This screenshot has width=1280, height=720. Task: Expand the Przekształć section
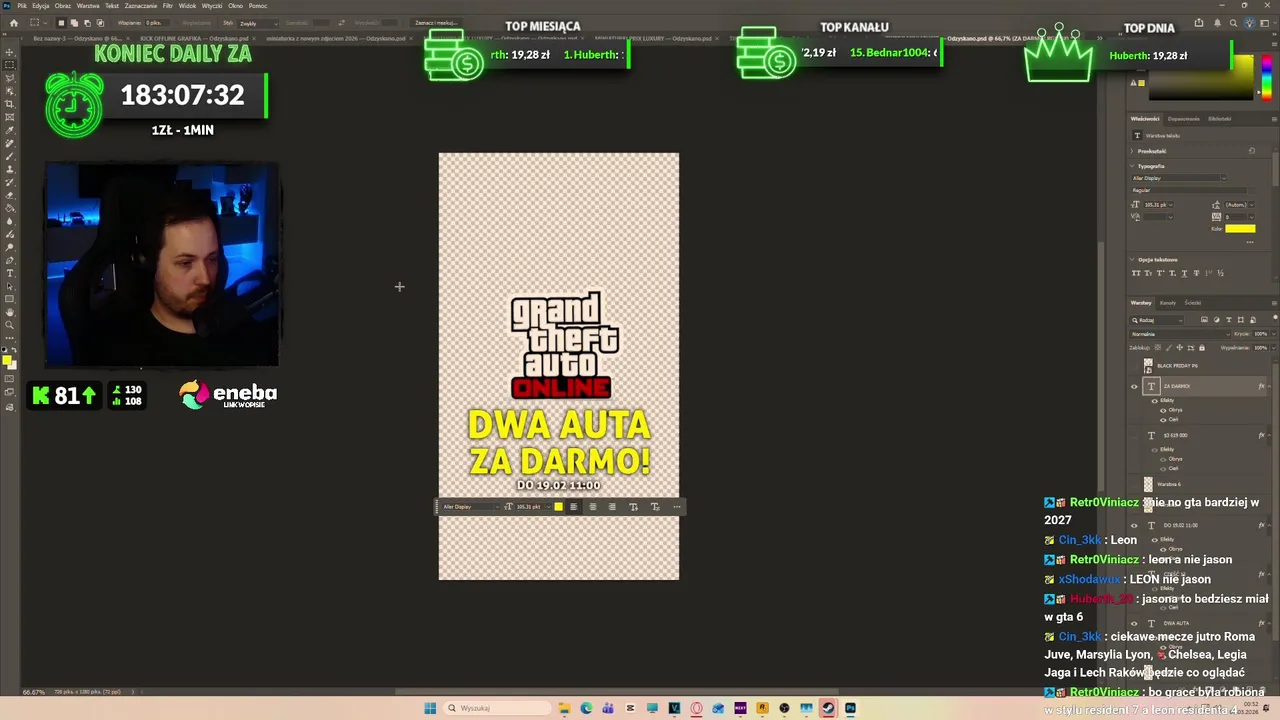1132,151
